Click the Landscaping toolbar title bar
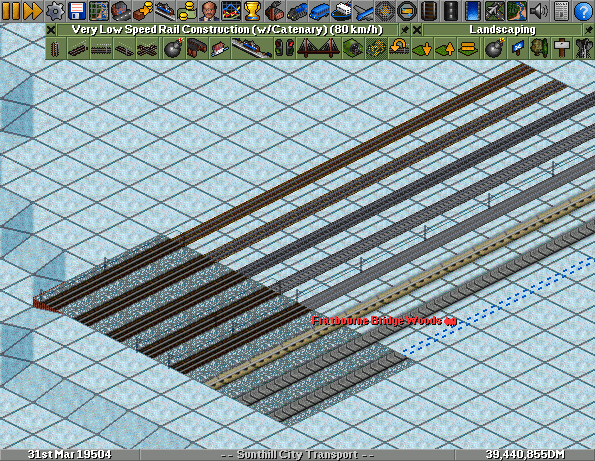Screen dimensions: 595x461 502,30
